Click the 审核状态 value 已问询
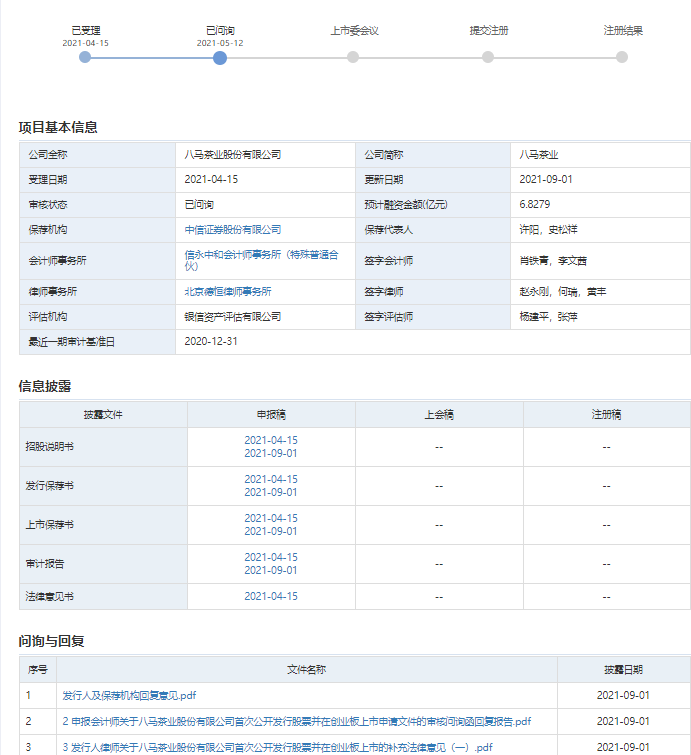The height and width of the screenshot is (755, 691). point(199,204)
